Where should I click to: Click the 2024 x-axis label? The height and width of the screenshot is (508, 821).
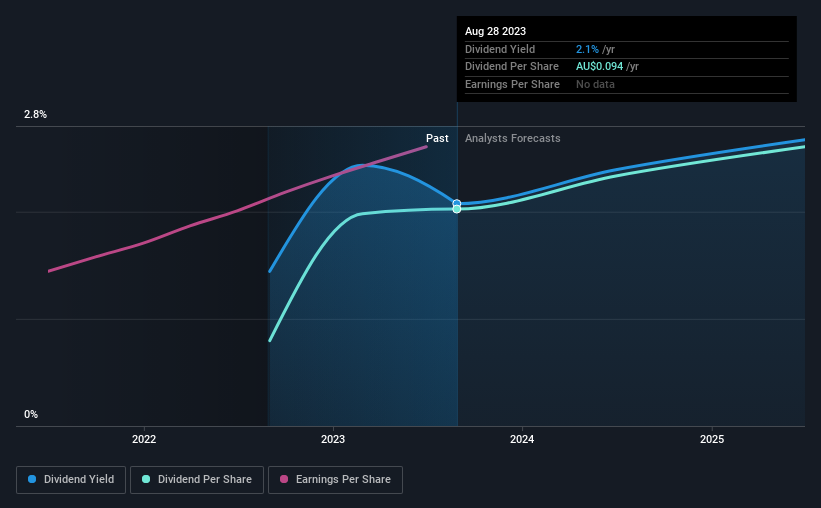(x=522, y=439)
